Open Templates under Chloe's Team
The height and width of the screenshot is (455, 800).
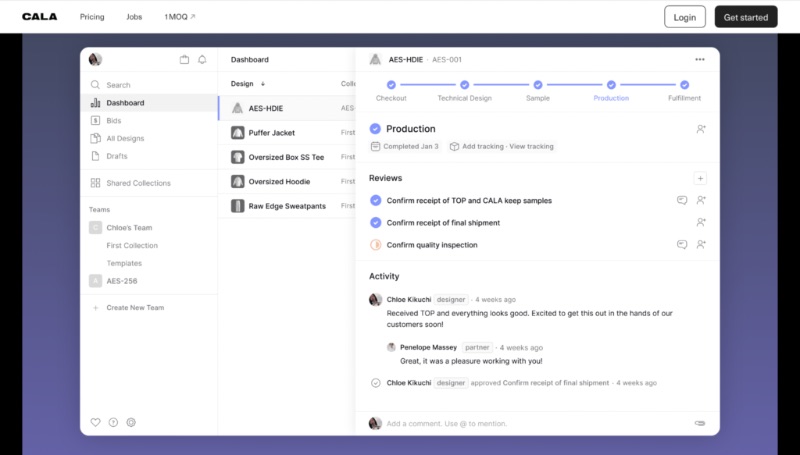tap(124, 263)
